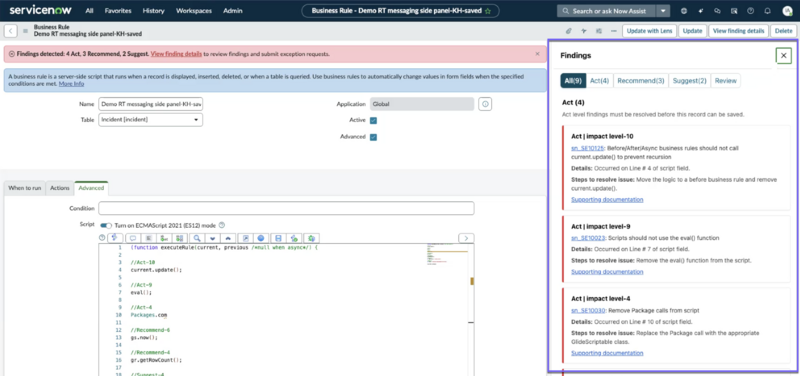Image resolution: width=800 pixels, height=376 pixels.
Task: Open the Review findings tab
Action: click(726, 81)
